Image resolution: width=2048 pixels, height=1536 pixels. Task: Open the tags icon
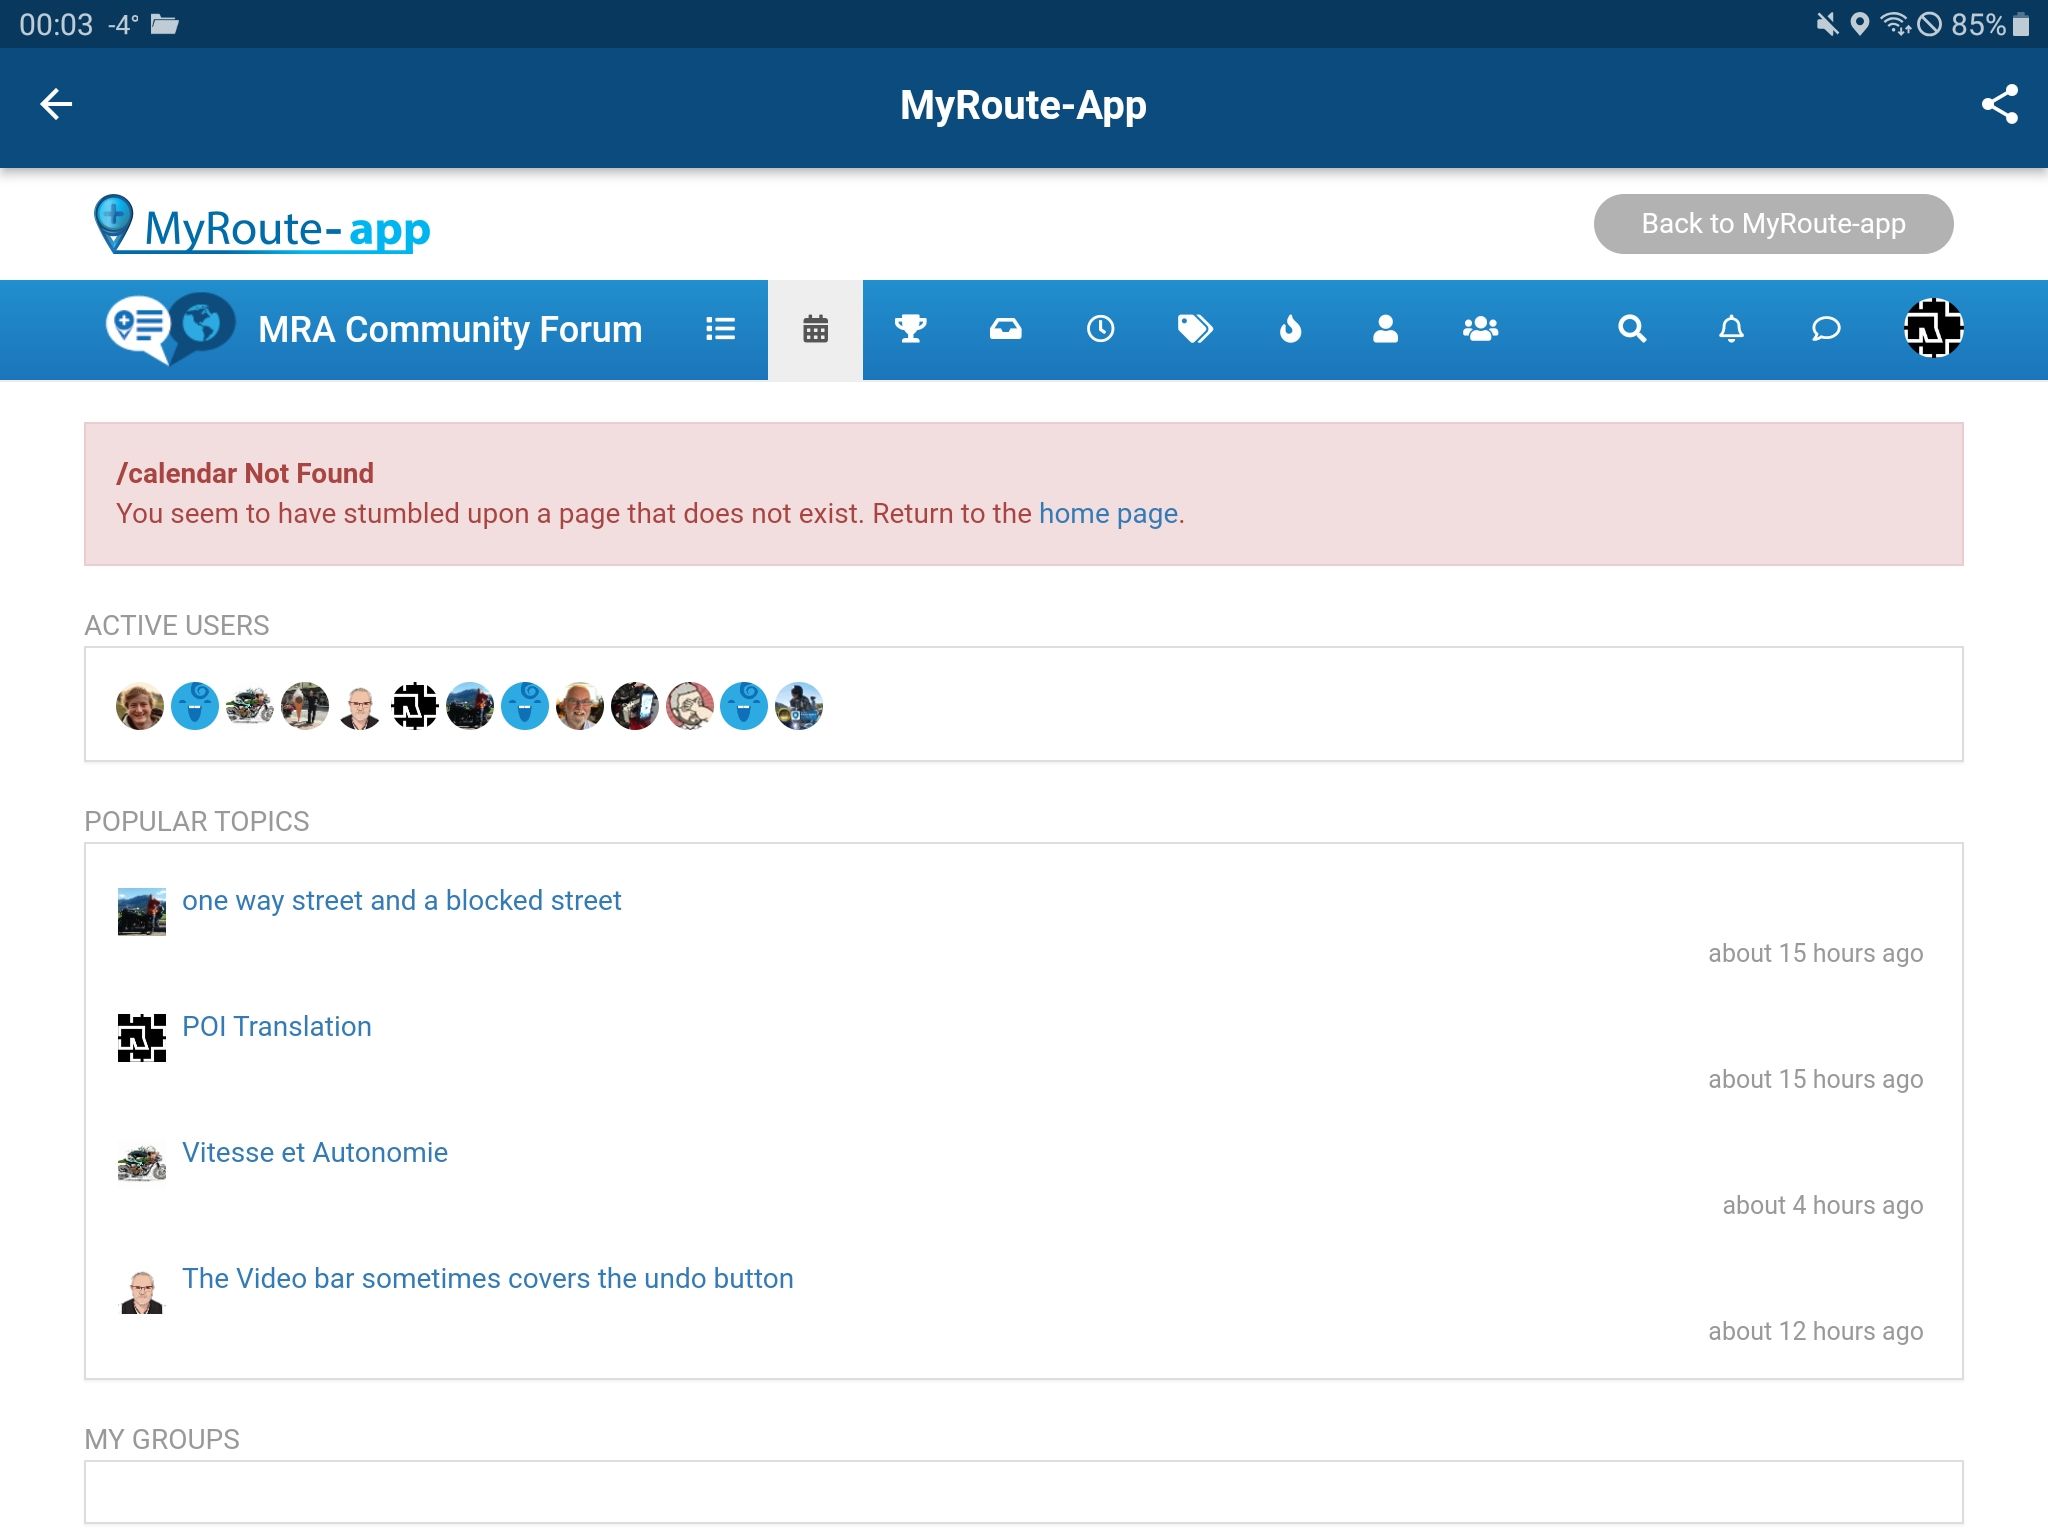tap(1195, 328)
